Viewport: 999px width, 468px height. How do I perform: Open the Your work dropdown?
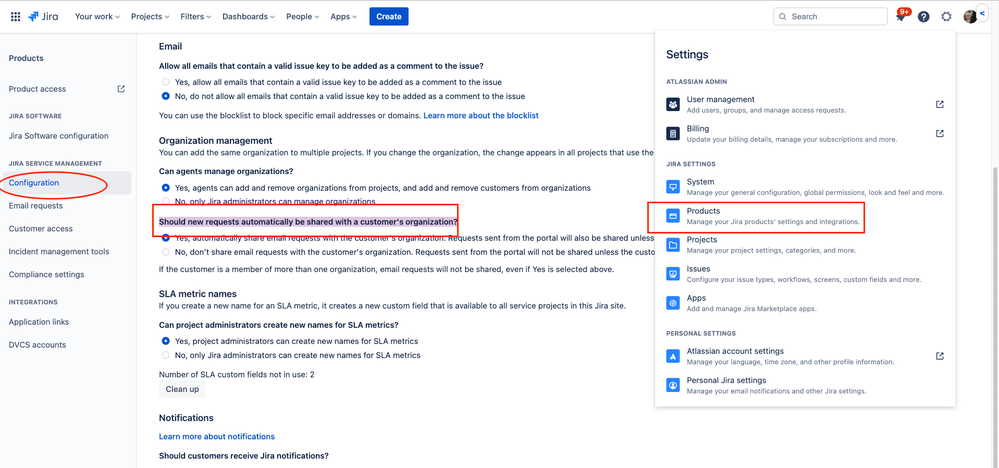click(x=97, y=17)
